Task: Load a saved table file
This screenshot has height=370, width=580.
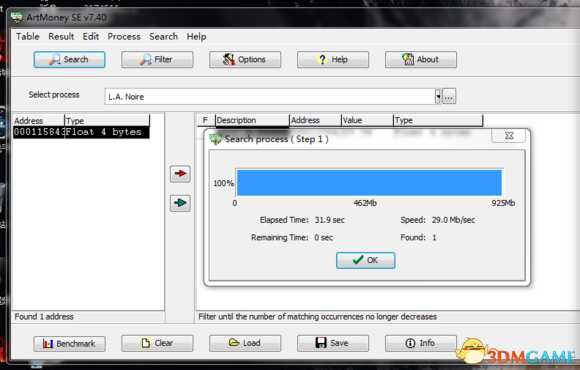Action: click(245, 343)
